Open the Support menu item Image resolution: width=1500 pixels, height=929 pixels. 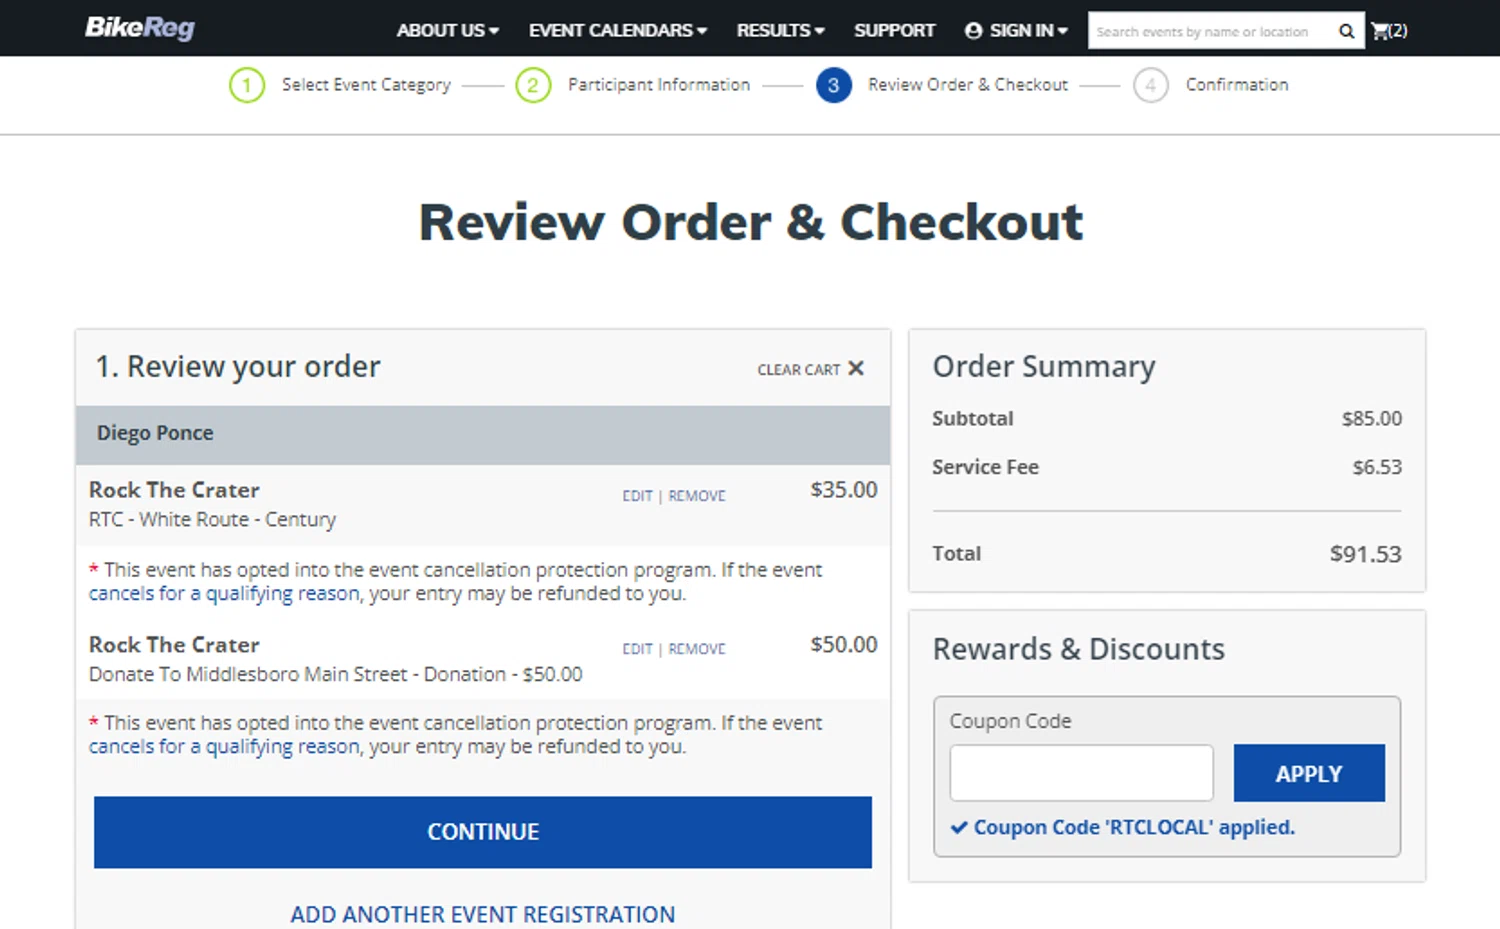click(x=894, y=31)
